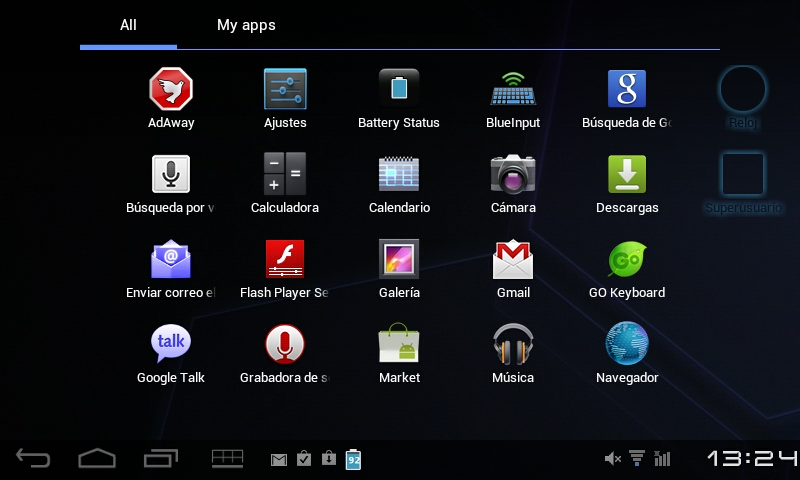Launch the Música app
This screenshot has height=480, width=800.
pos(513,354)
